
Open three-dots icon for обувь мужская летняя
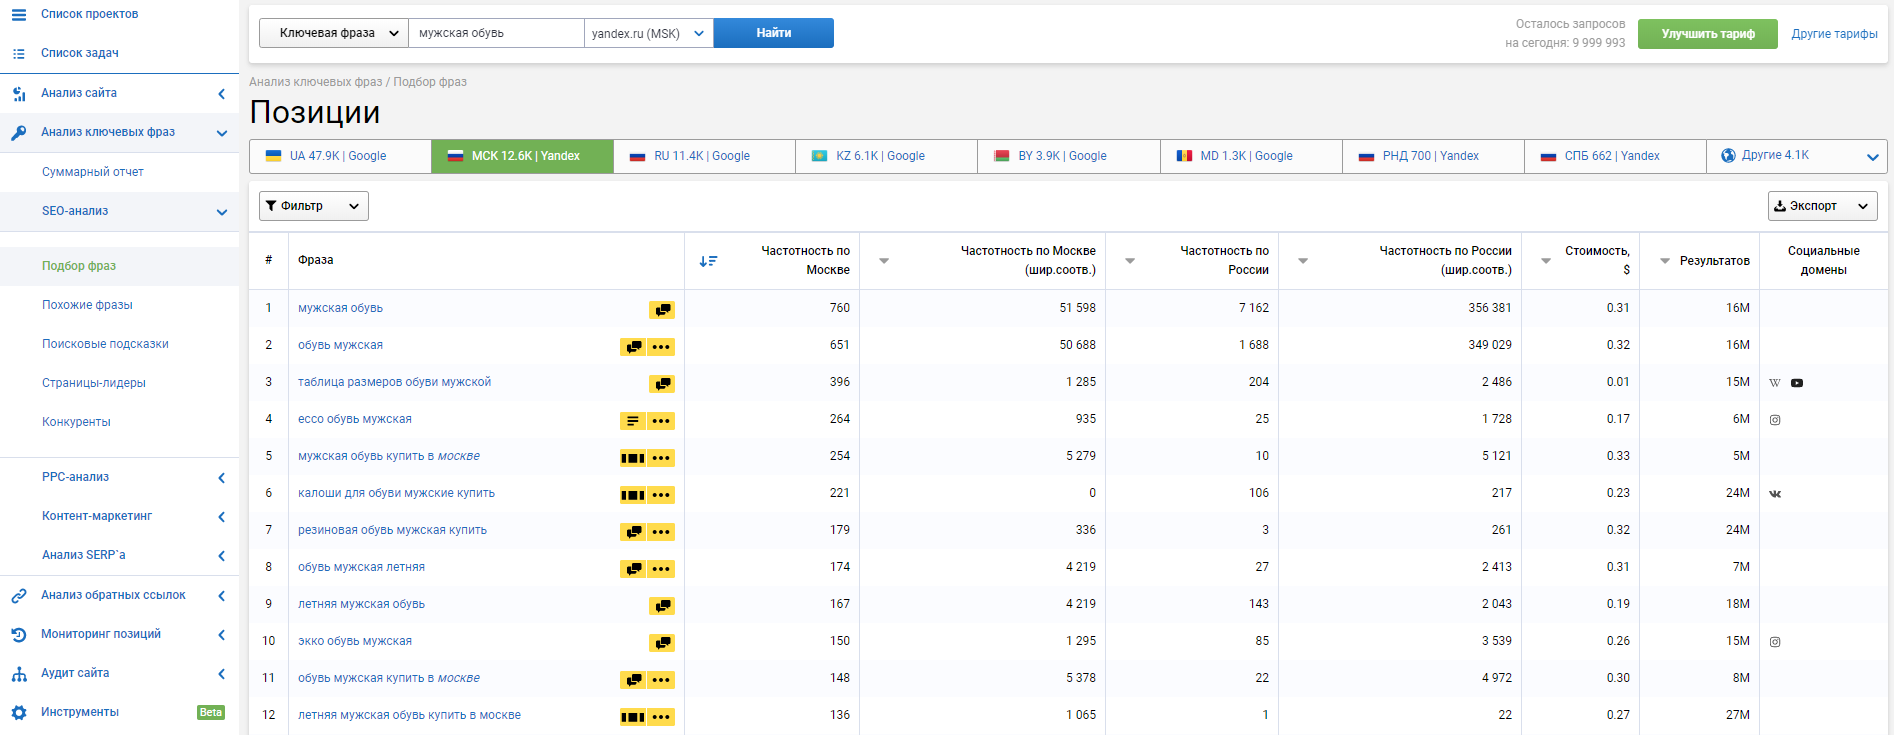tap(661, 569)
